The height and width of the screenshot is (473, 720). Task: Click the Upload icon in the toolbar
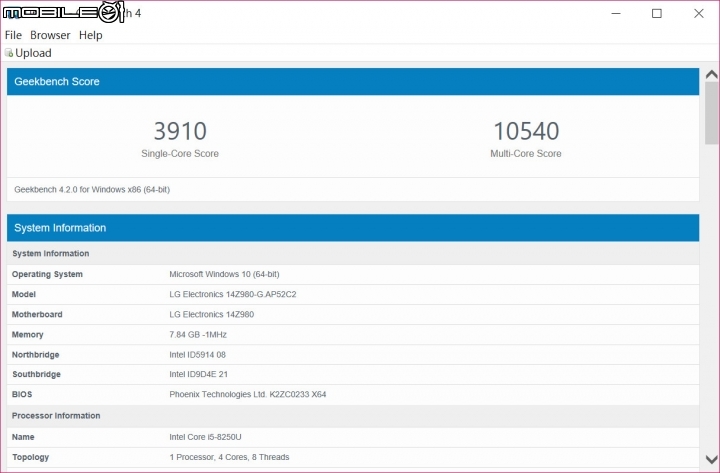point(9,53)
